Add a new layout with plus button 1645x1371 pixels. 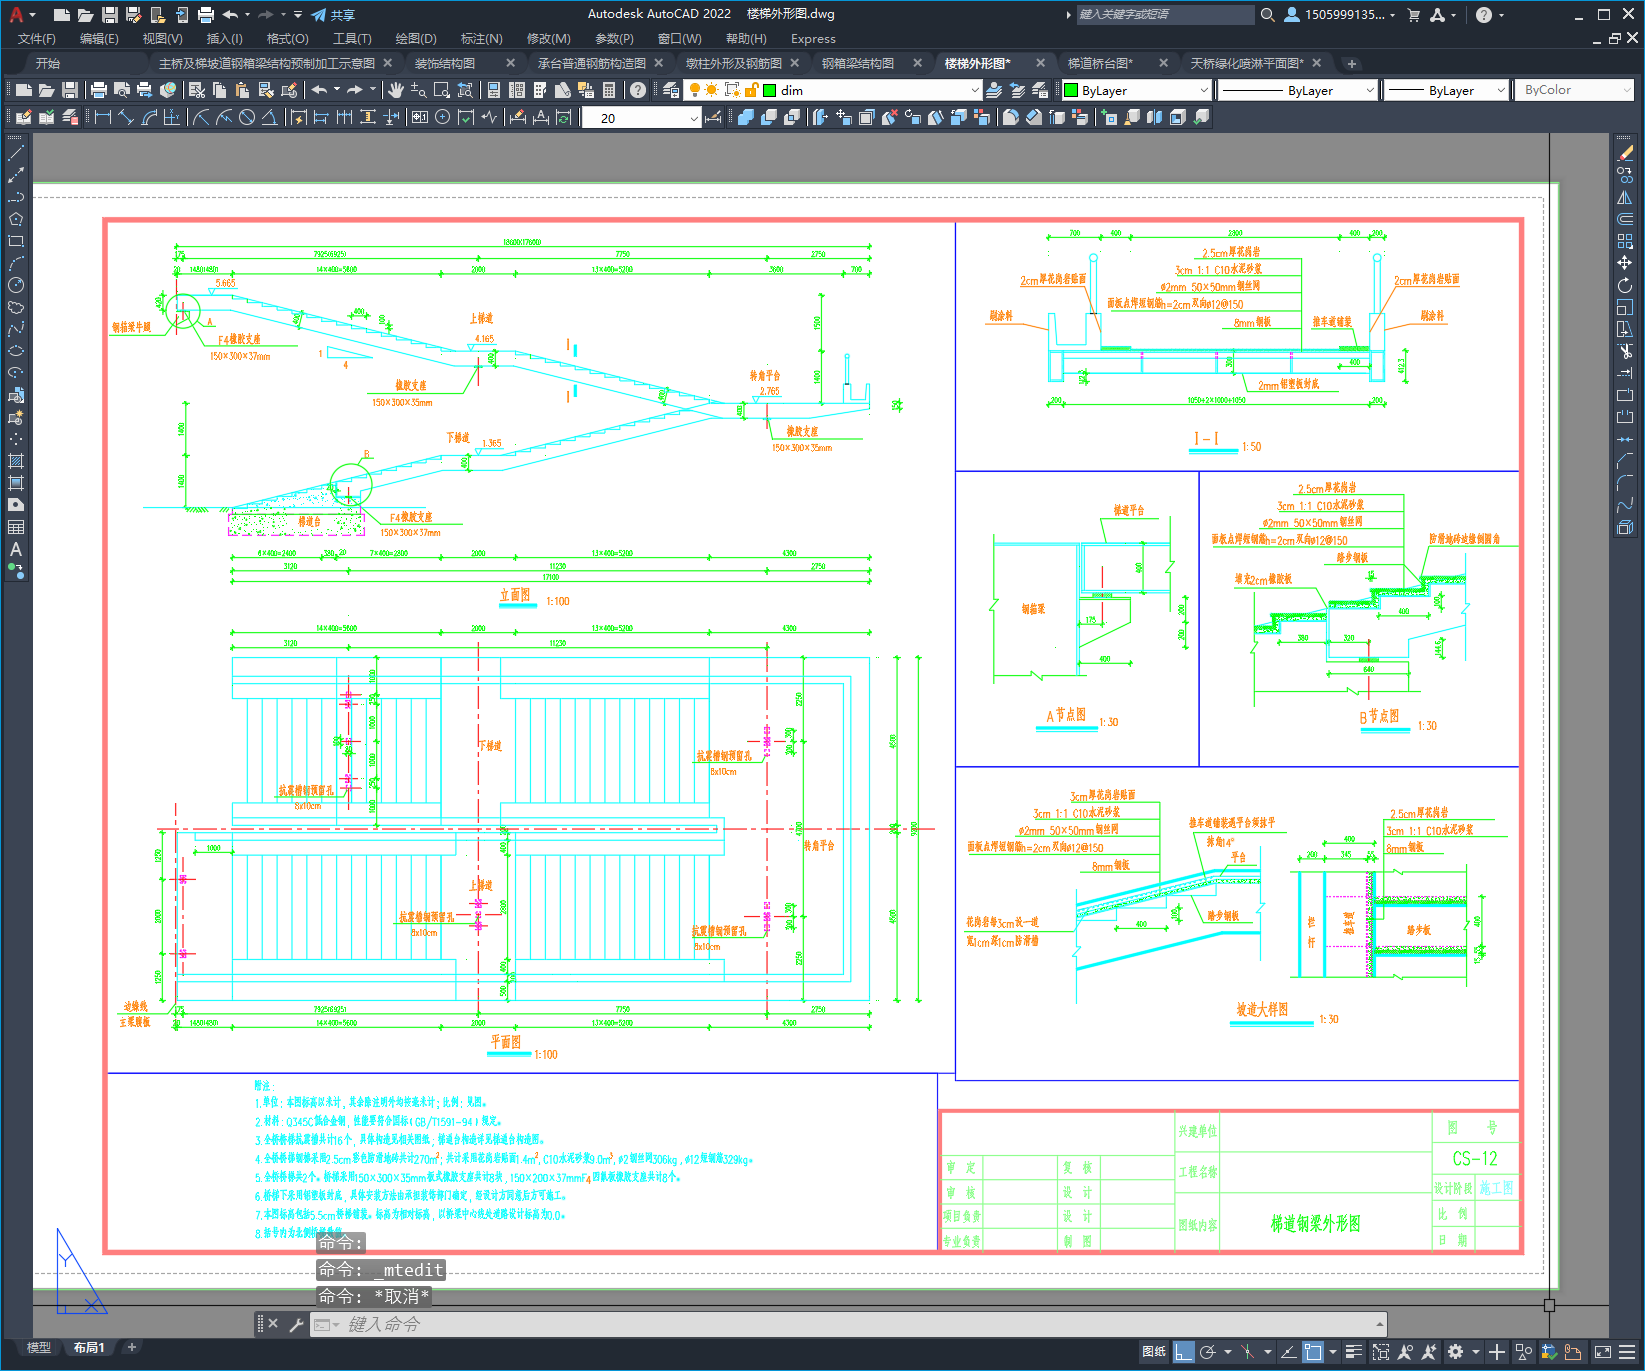[x=131, y=1347]
